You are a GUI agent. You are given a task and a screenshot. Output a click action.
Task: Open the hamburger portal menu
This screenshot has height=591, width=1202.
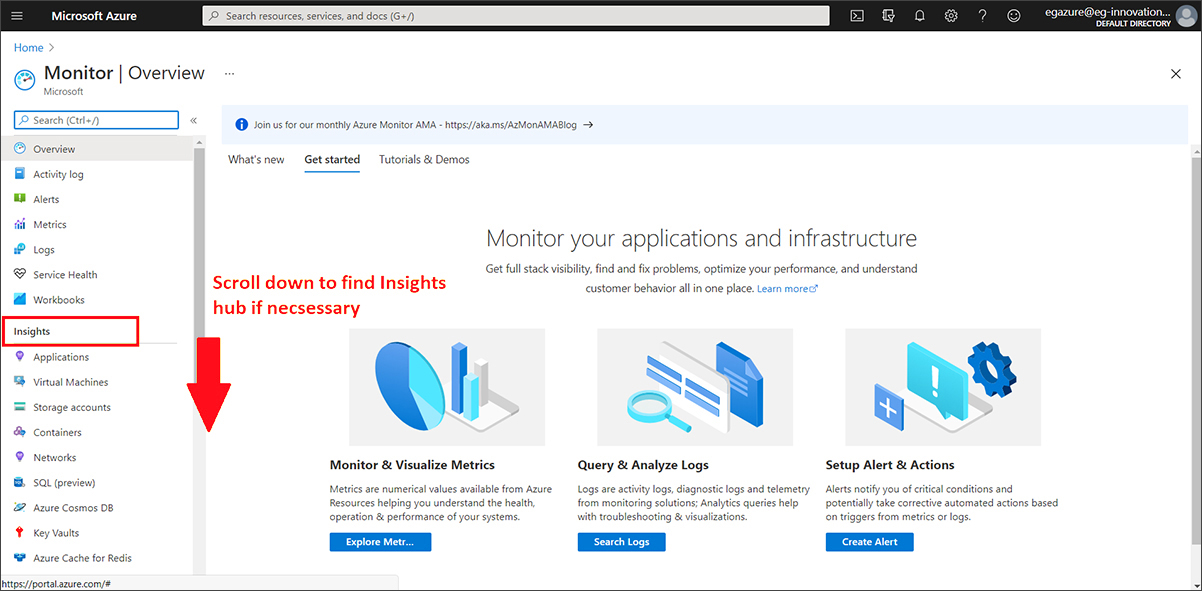coord(16,16)
